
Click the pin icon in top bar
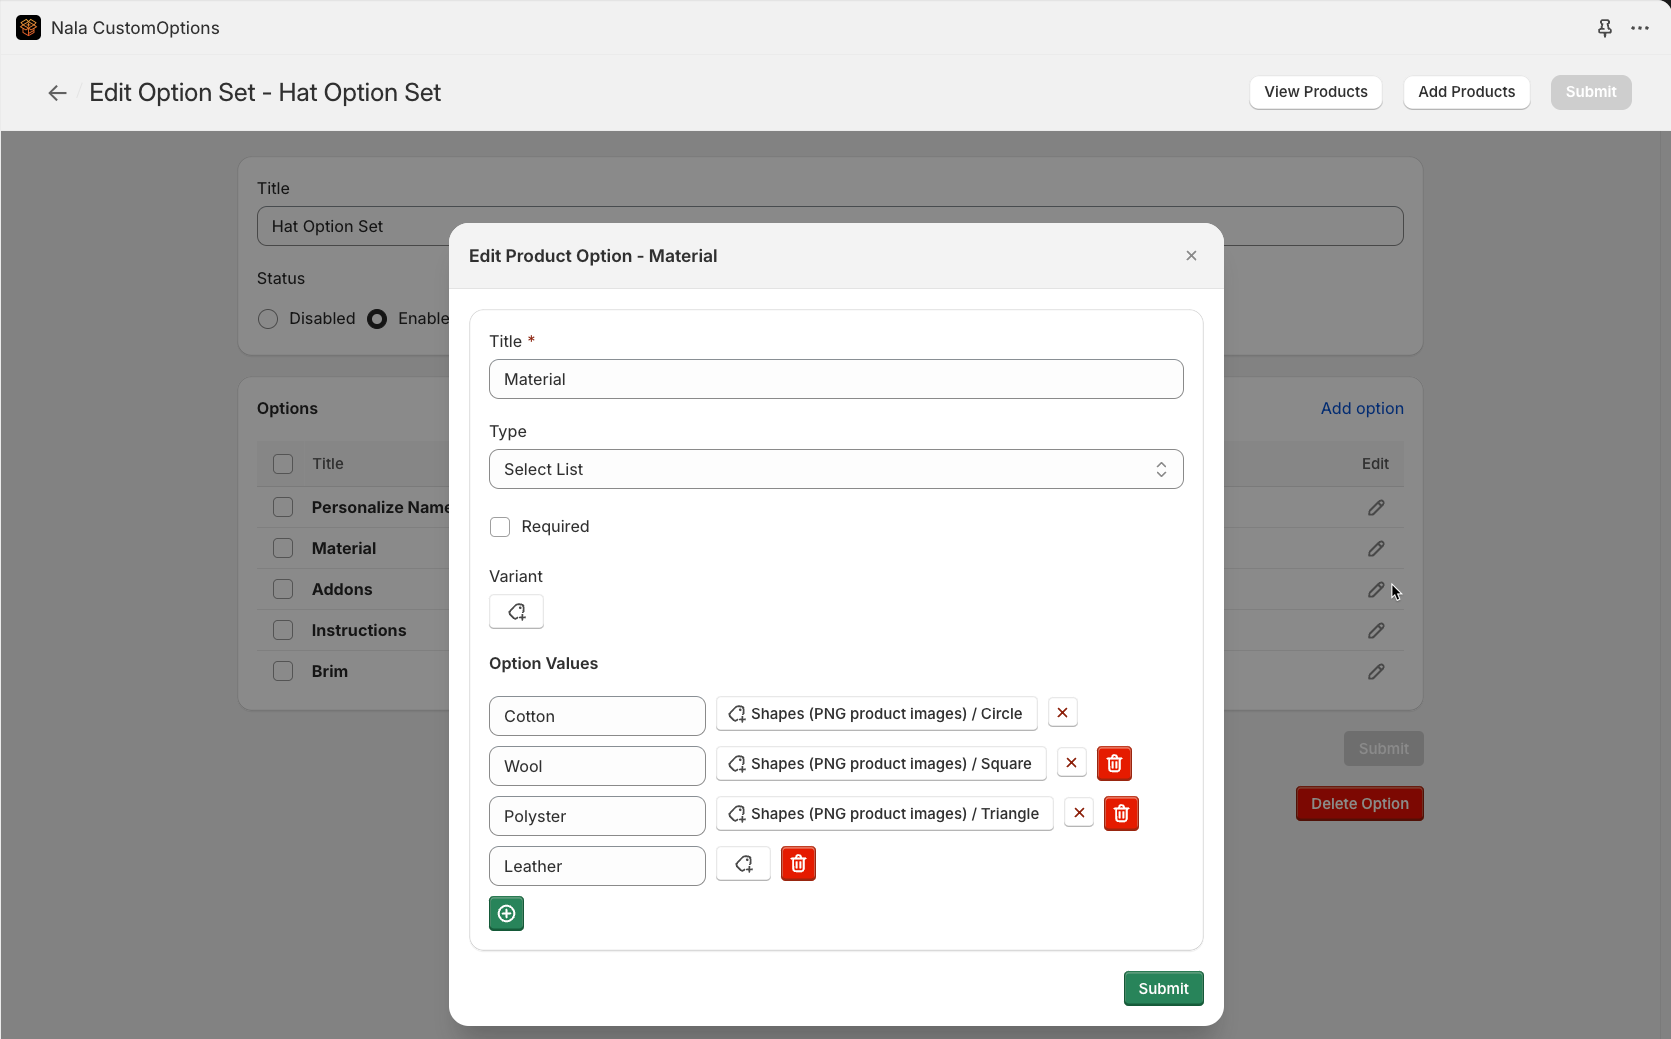pyautogui.click(x=1604, y=28)
